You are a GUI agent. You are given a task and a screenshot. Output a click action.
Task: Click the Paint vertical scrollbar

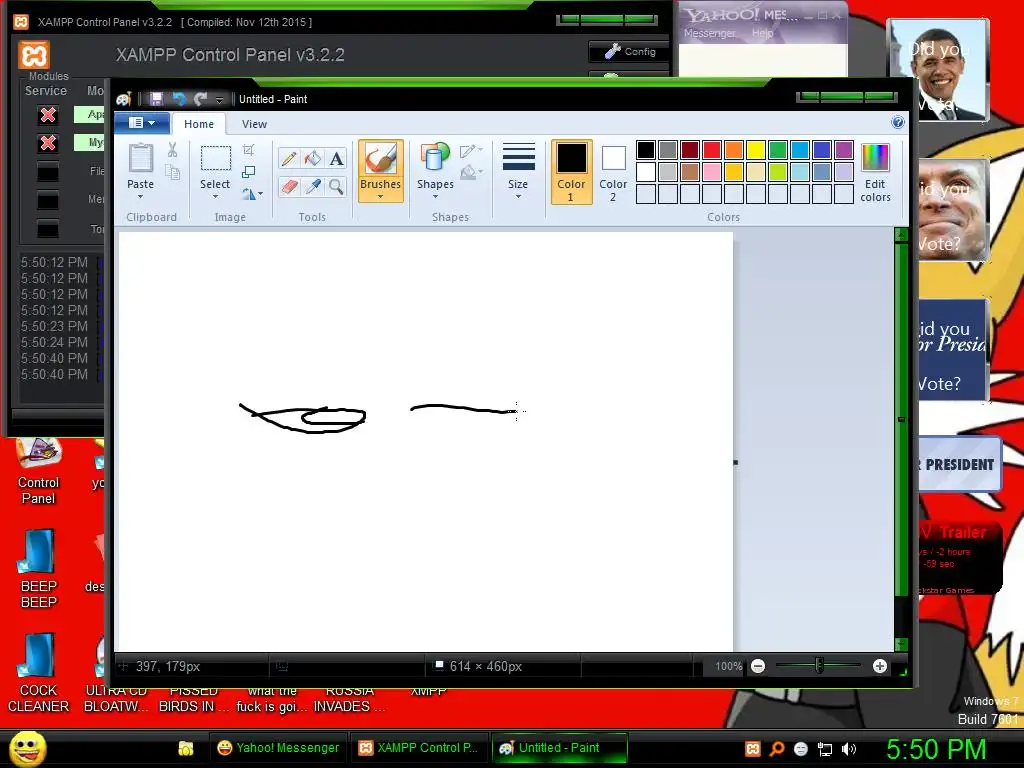(x=901, y=439)
